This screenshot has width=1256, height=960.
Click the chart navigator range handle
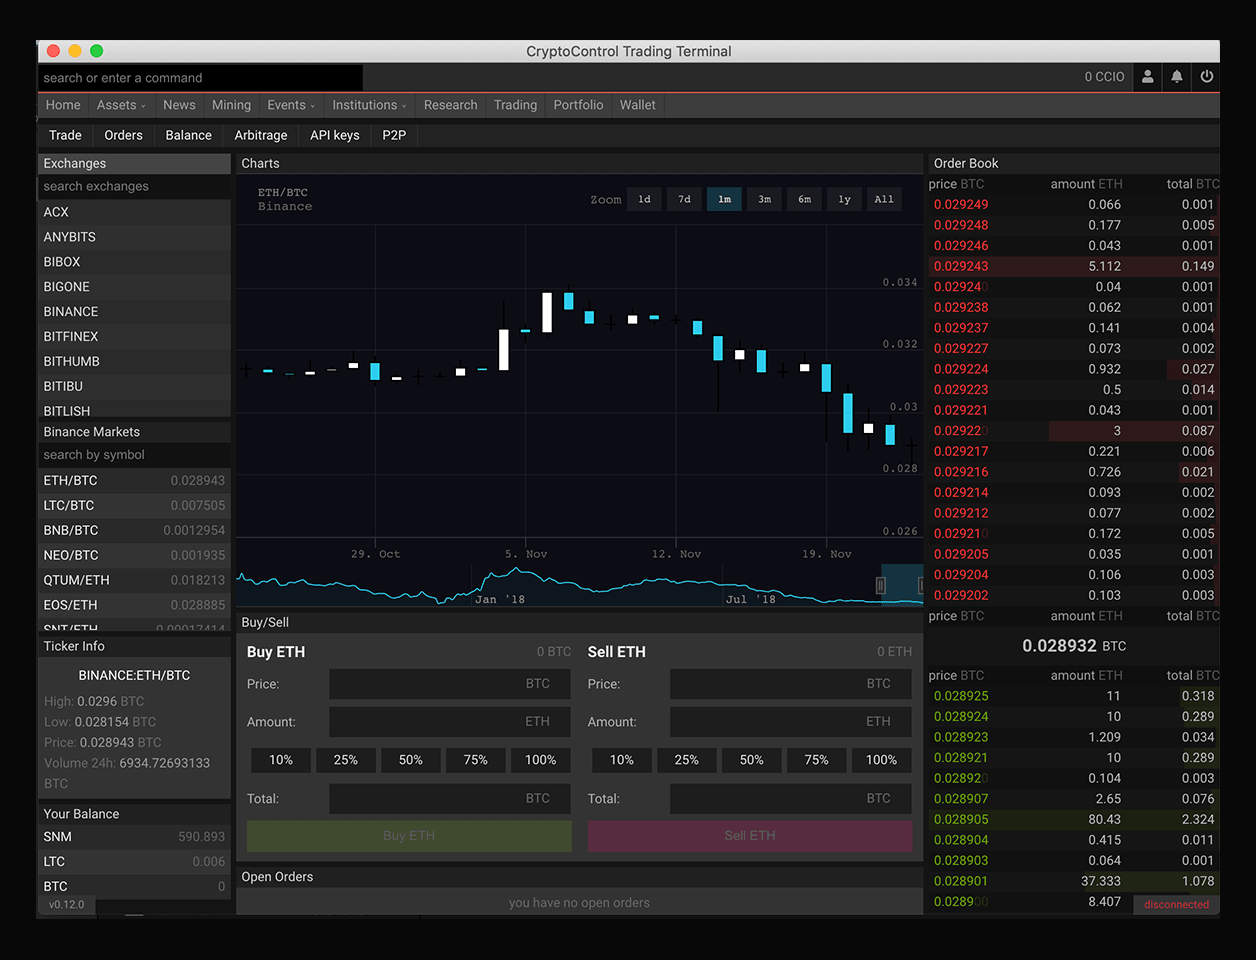(881, 586)
